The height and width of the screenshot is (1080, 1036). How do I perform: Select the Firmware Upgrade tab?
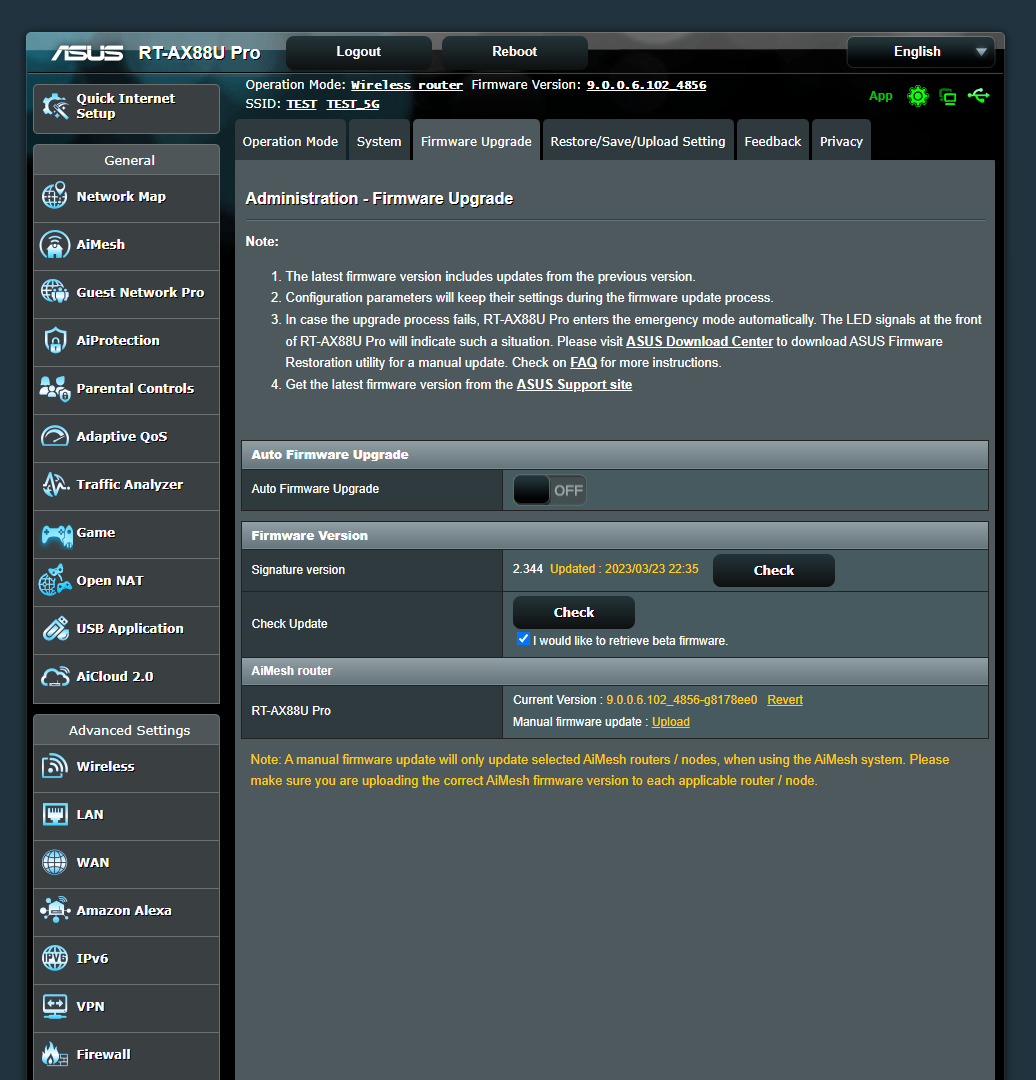tap(476, 141)
